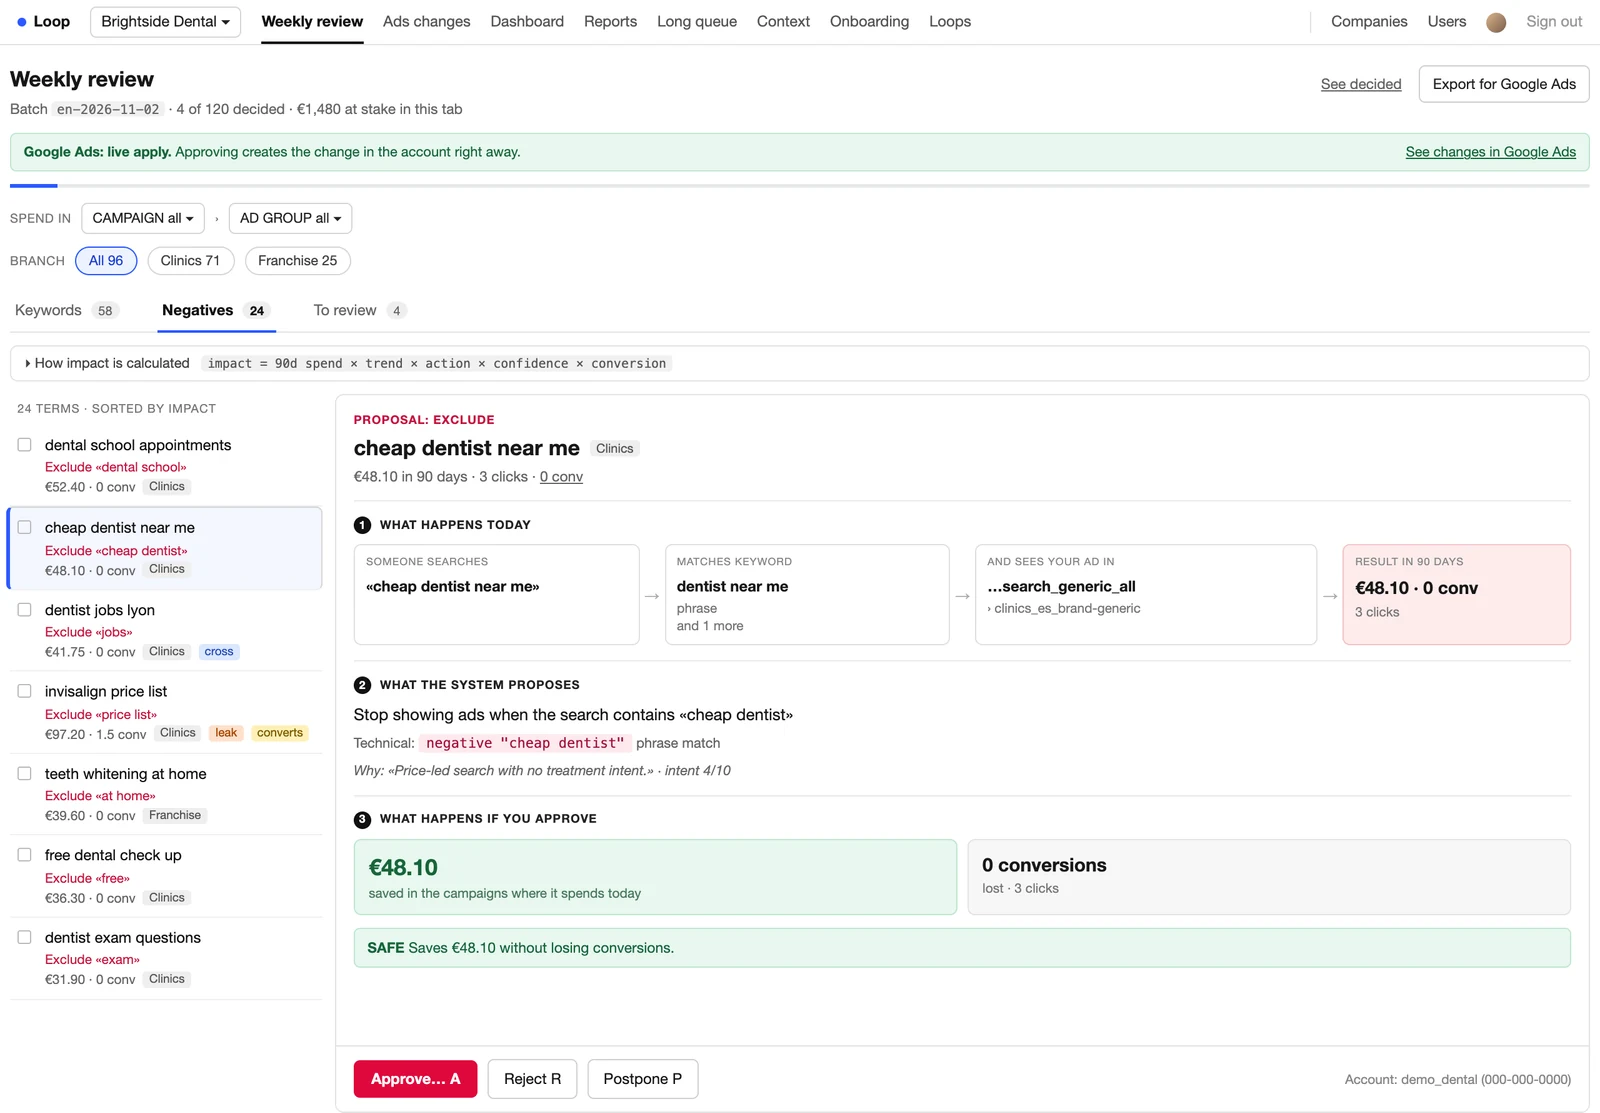
Task: Tick checkbox for dentist exam questions
Action: [x=24, y=937]
